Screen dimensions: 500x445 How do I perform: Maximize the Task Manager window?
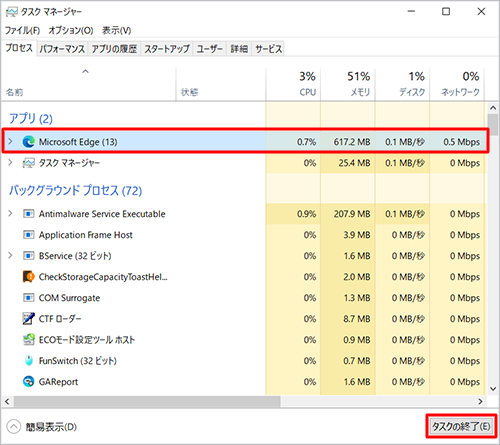(446, 12)
